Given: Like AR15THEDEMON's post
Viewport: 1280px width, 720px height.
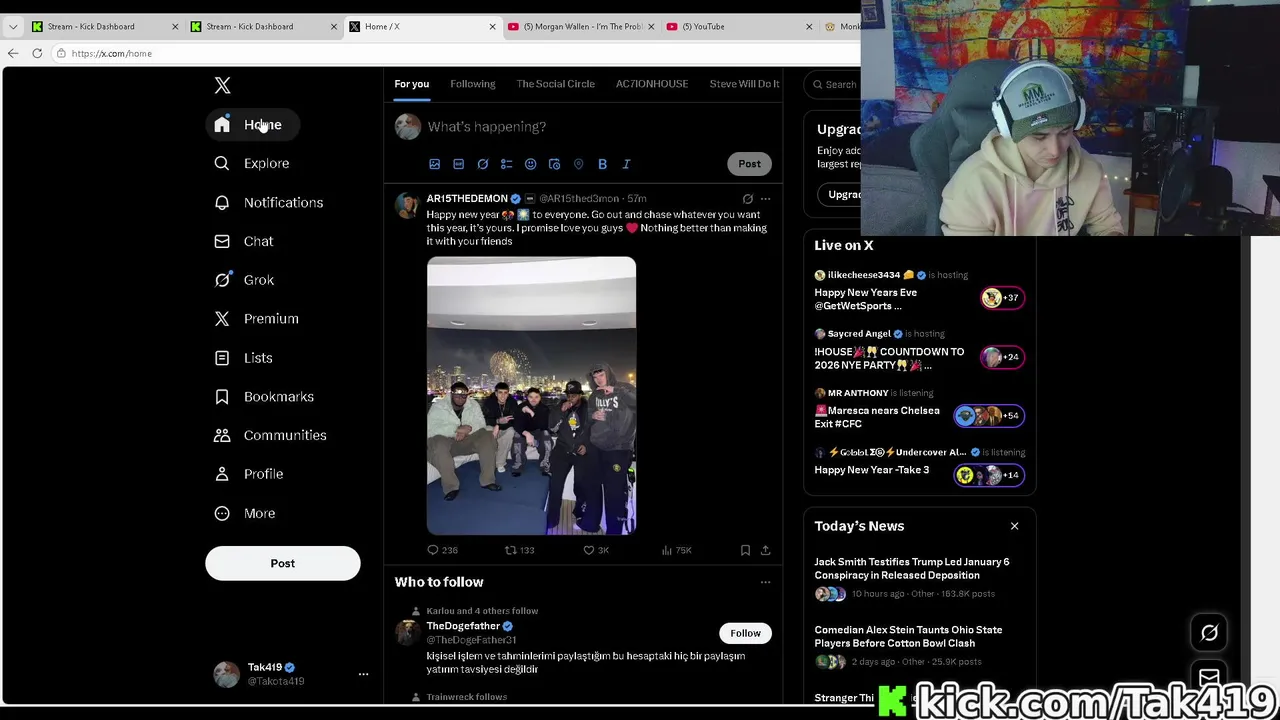Looking at the screenshot, I should tap(596, 550).
